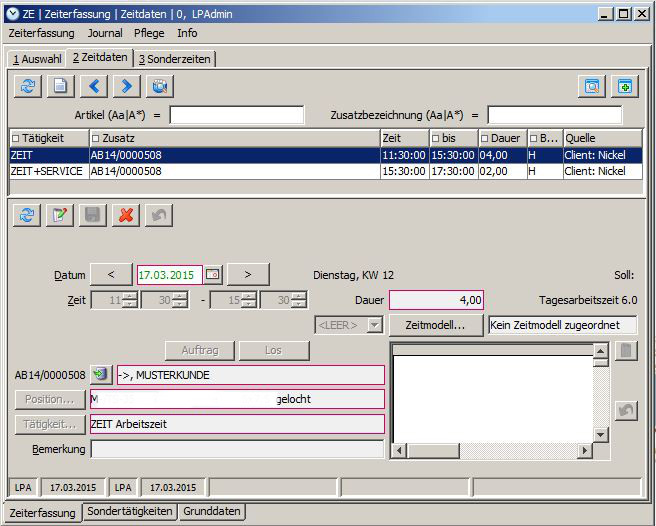Open the Grunddaten bottom tab
Screen dimensions: 656x526
[x=211, y=512]
